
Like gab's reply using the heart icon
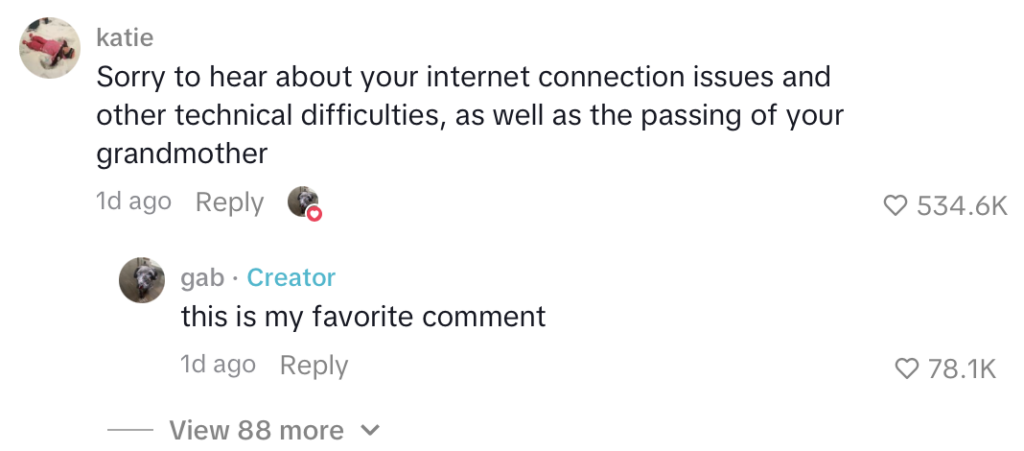coord(906,369)
